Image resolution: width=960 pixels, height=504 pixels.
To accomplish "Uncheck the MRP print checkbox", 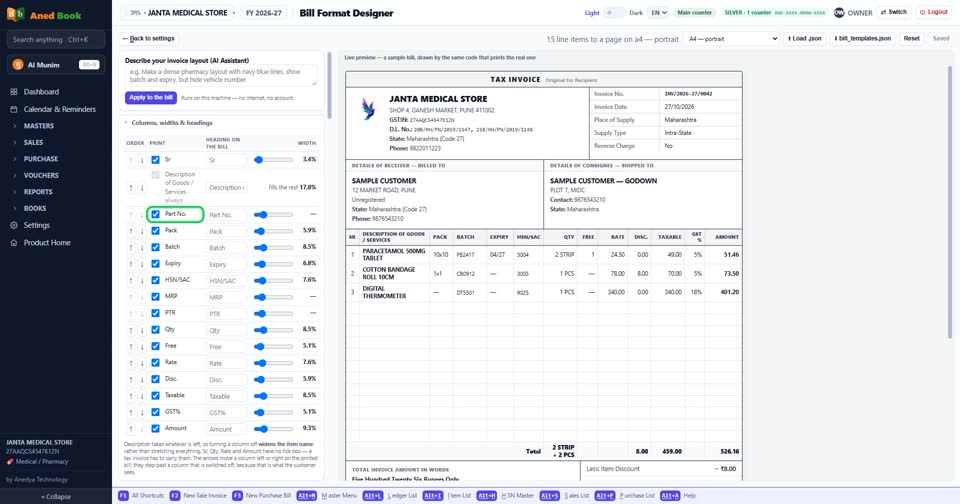I will tap(156, 297).
